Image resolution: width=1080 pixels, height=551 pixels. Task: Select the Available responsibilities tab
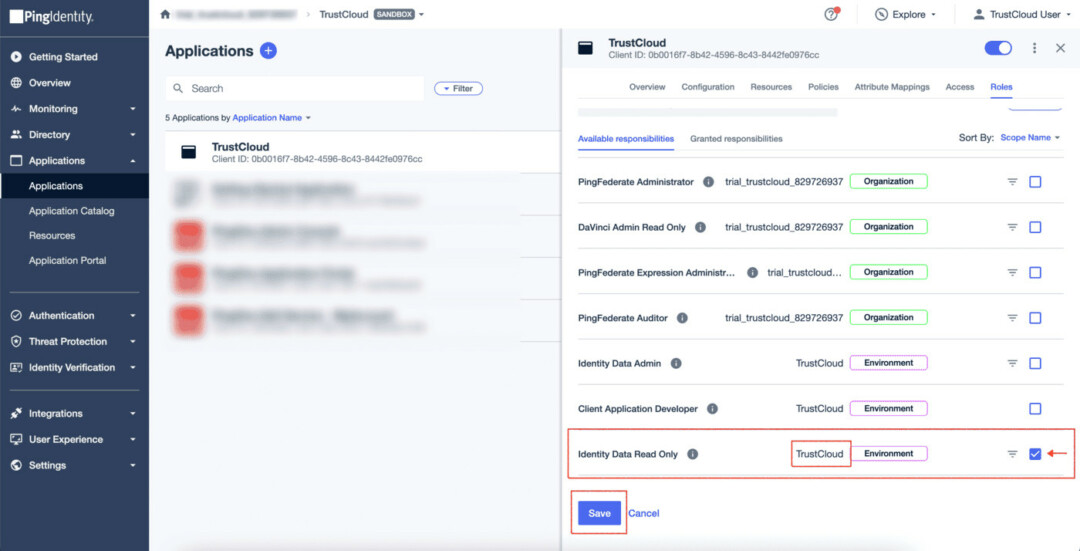[625, 138]
